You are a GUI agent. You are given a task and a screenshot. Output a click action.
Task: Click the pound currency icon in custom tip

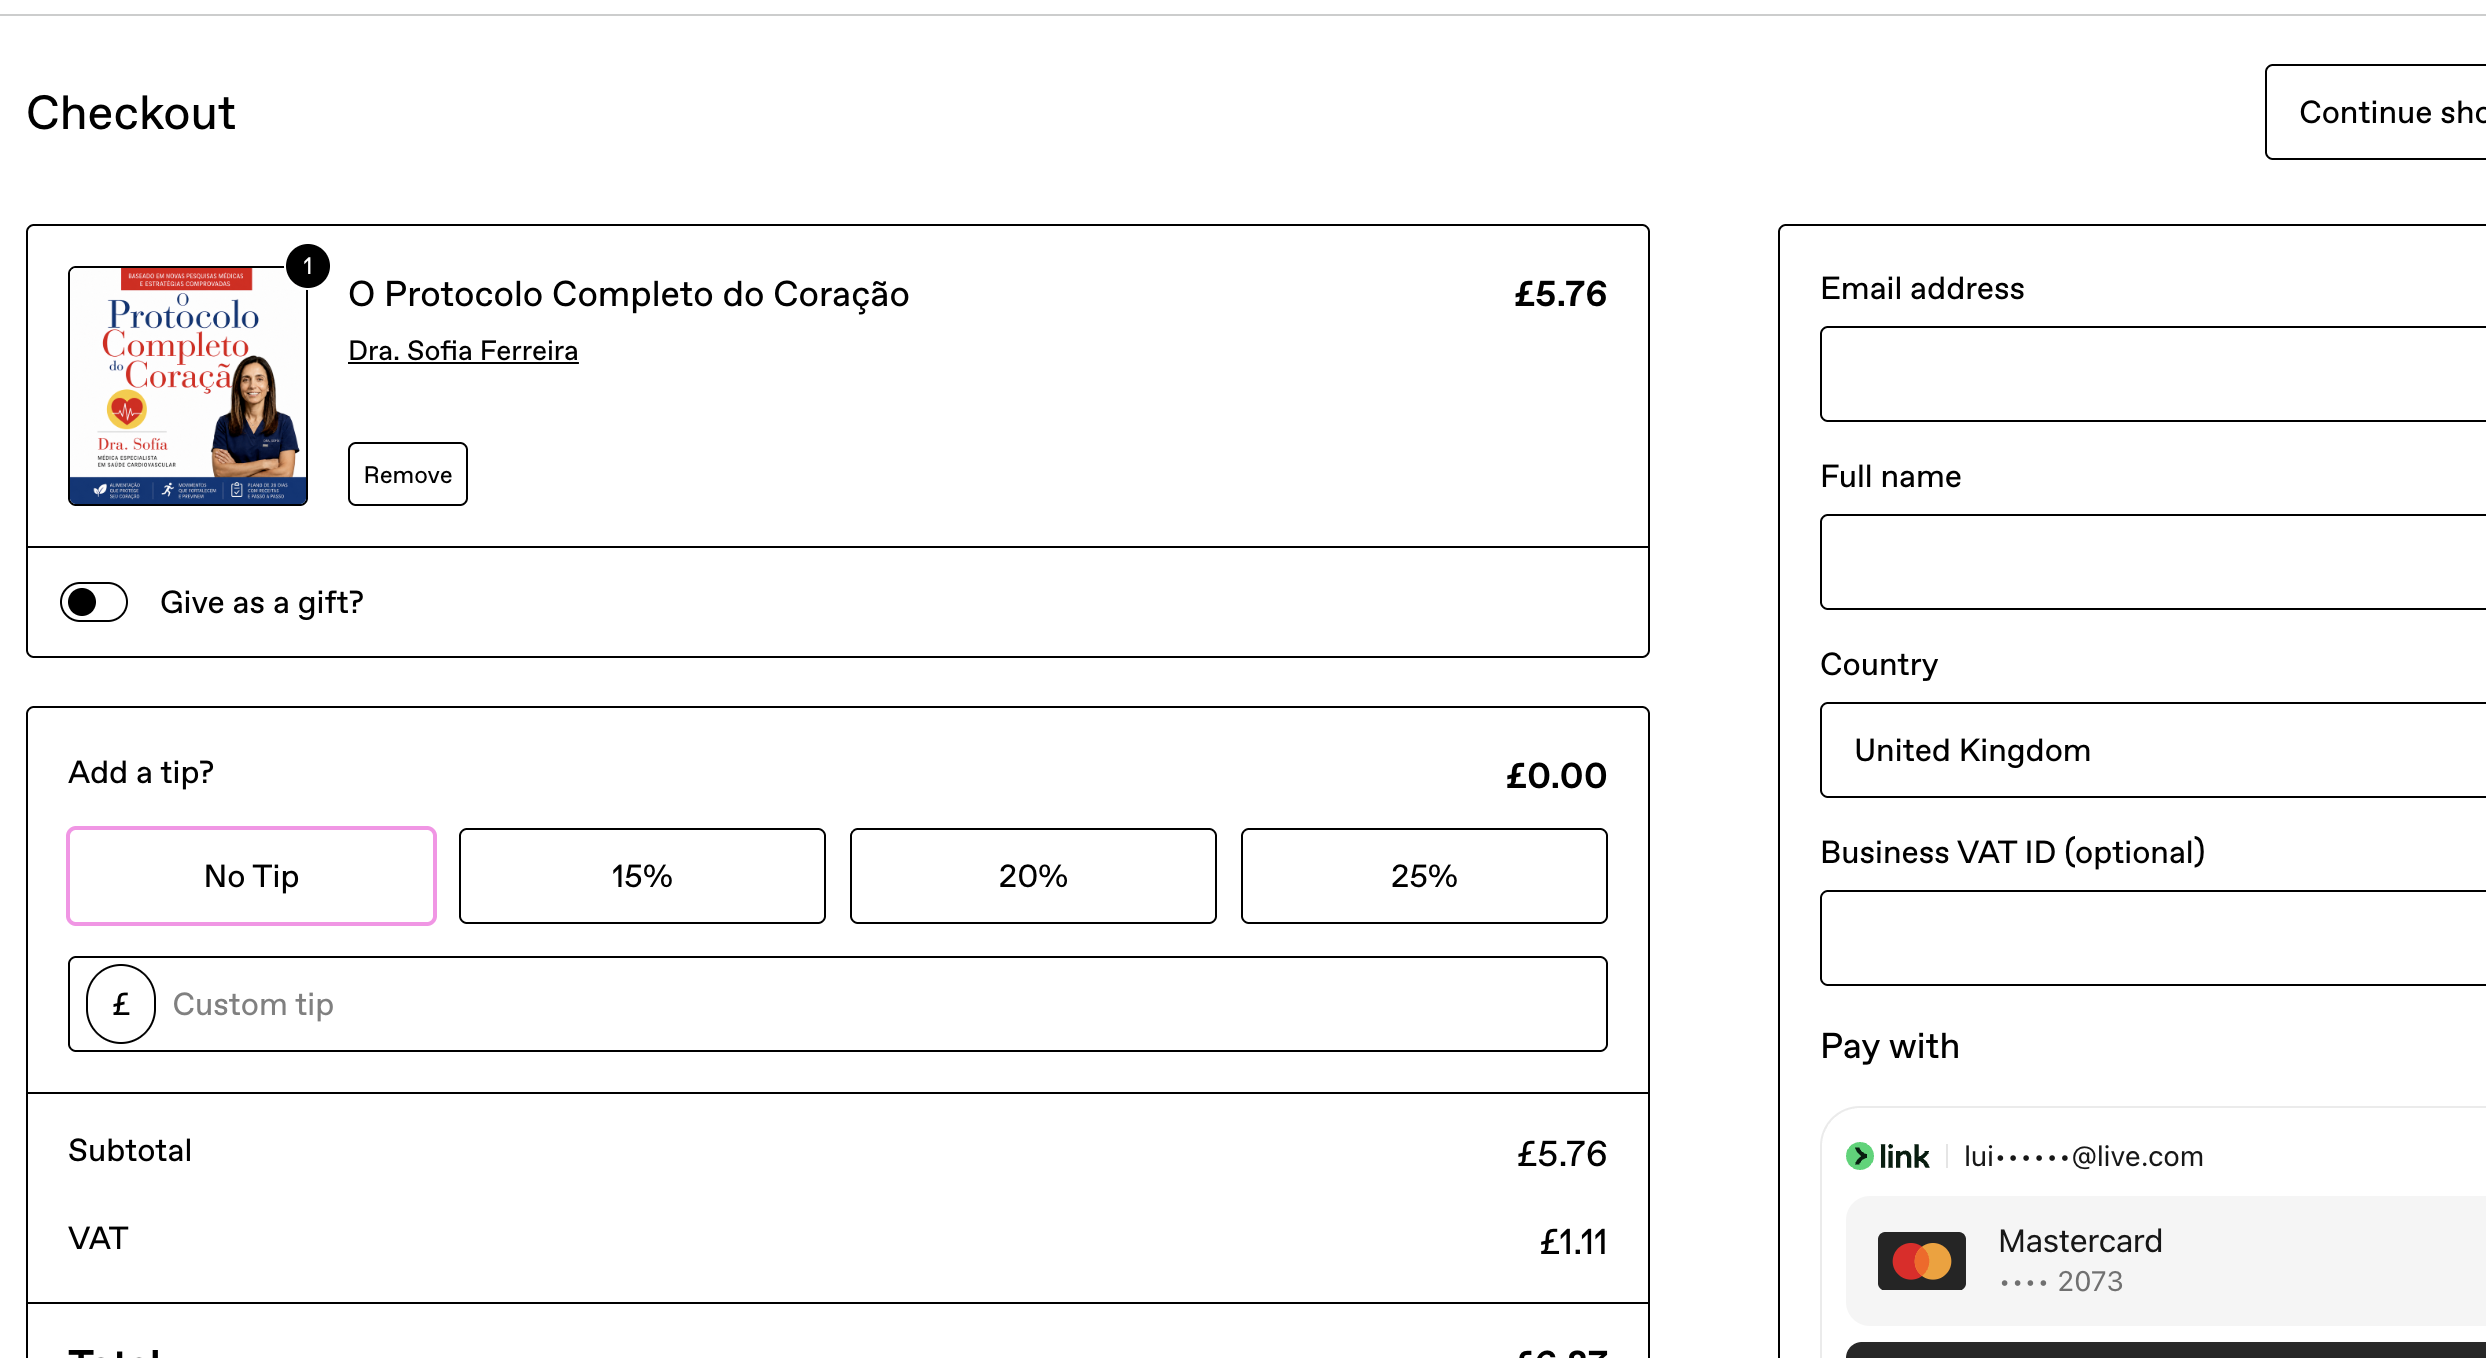click(x=121, y=1004)
